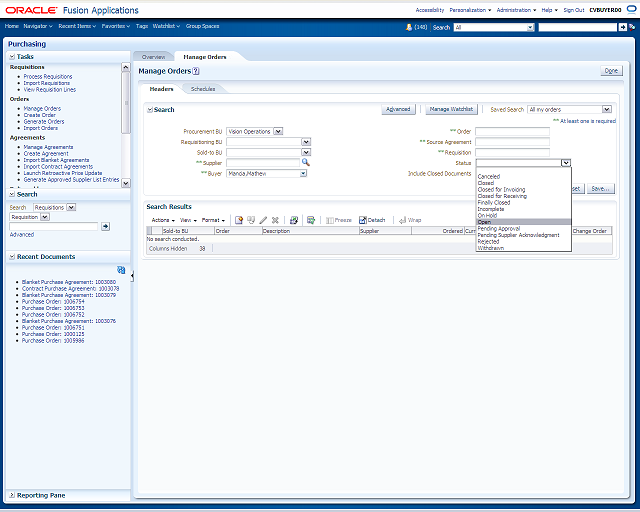
Task: Switch to the Overview tab
Action: pos(153,57)
